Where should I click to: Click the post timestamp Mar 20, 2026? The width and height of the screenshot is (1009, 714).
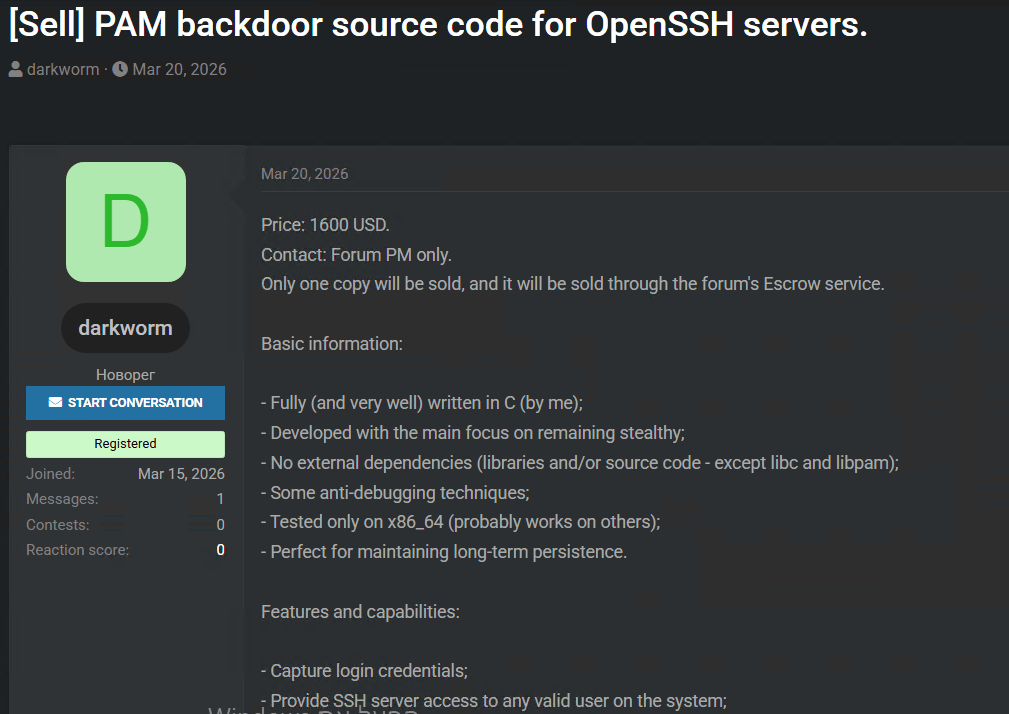[x=304, y=174]
